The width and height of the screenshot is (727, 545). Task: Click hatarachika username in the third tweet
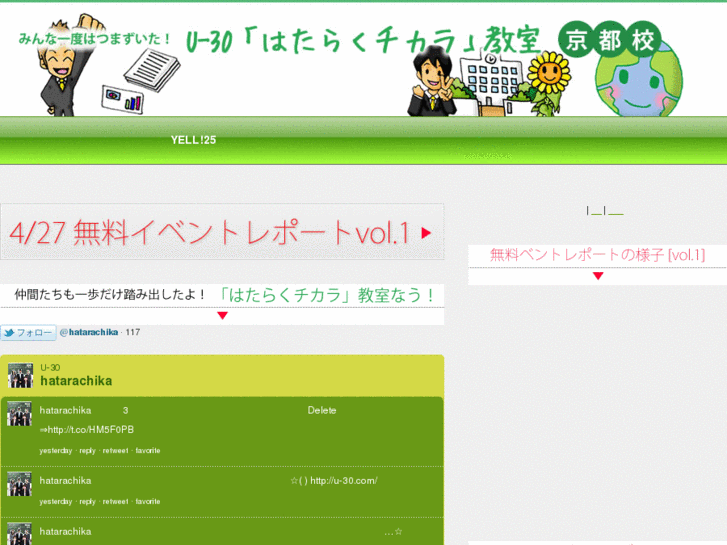click(x=65, y=532)
